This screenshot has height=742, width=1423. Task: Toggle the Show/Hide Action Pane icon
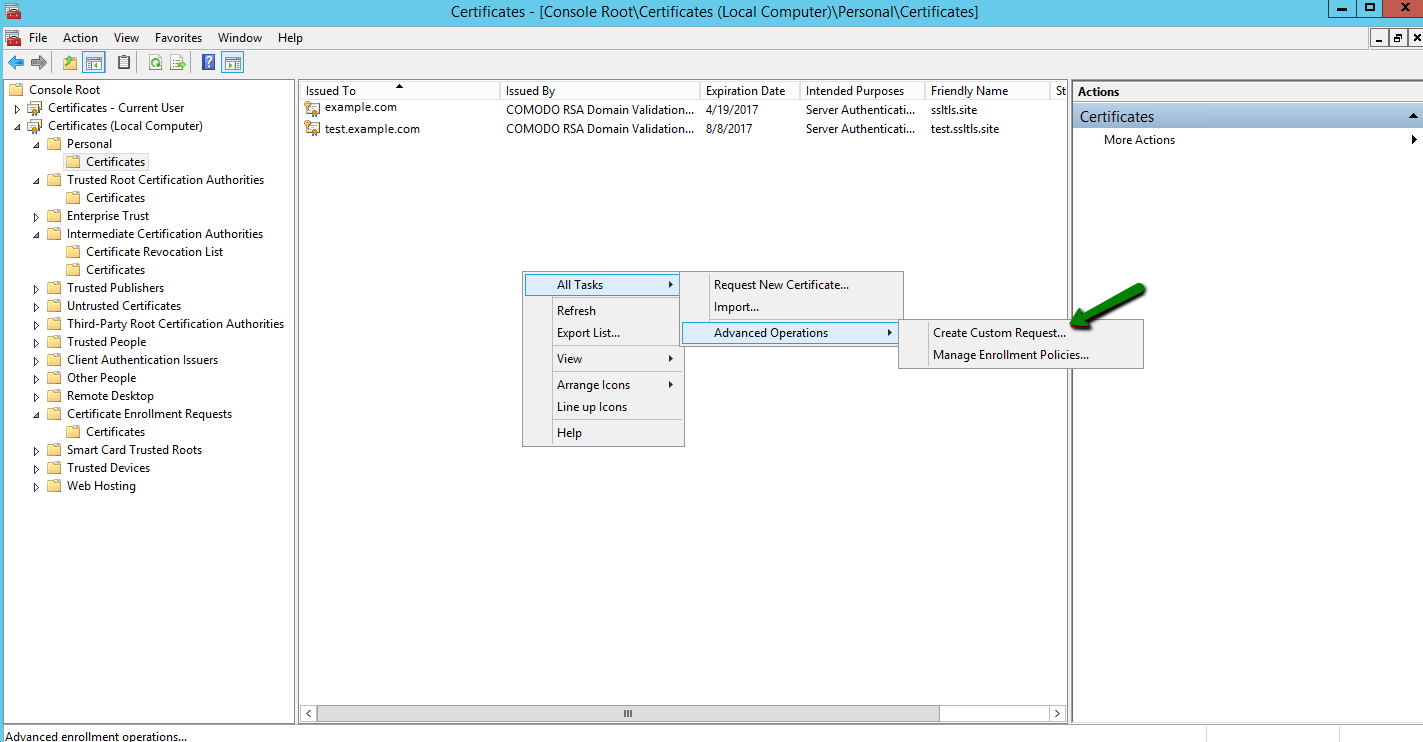233,62
